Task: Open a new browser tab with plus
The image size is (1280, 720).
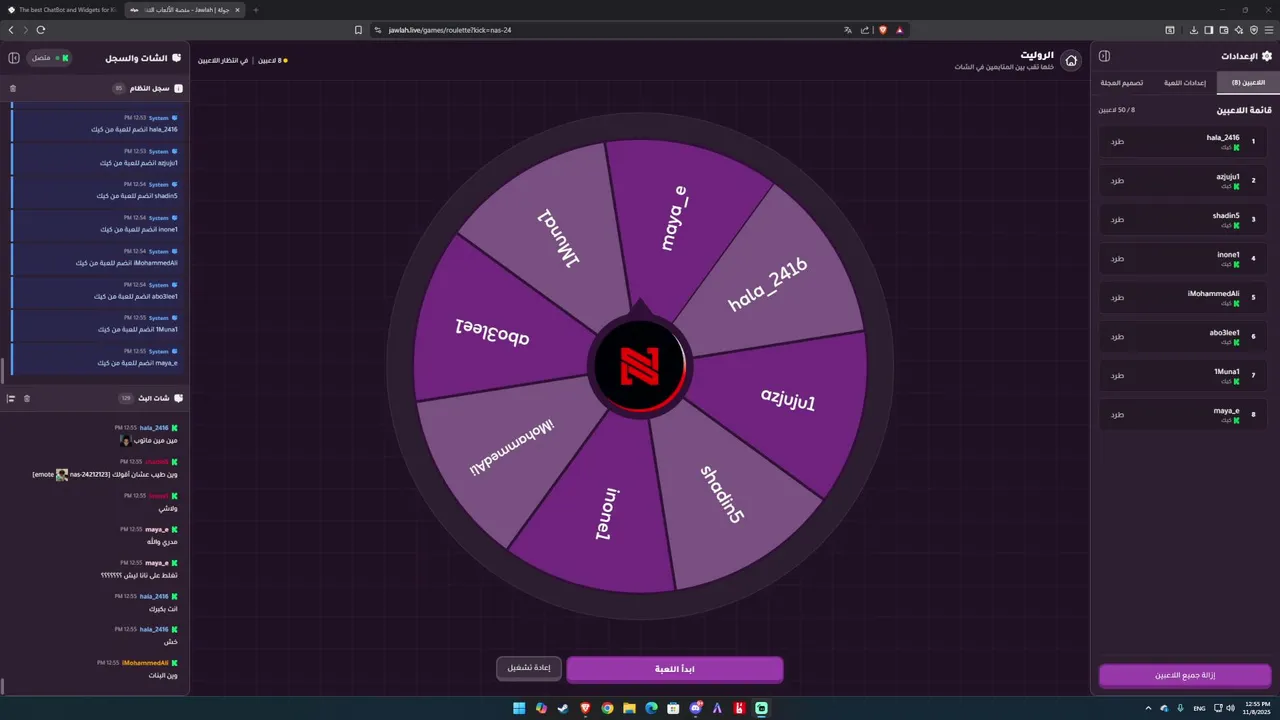Action: tap(256, 10)
